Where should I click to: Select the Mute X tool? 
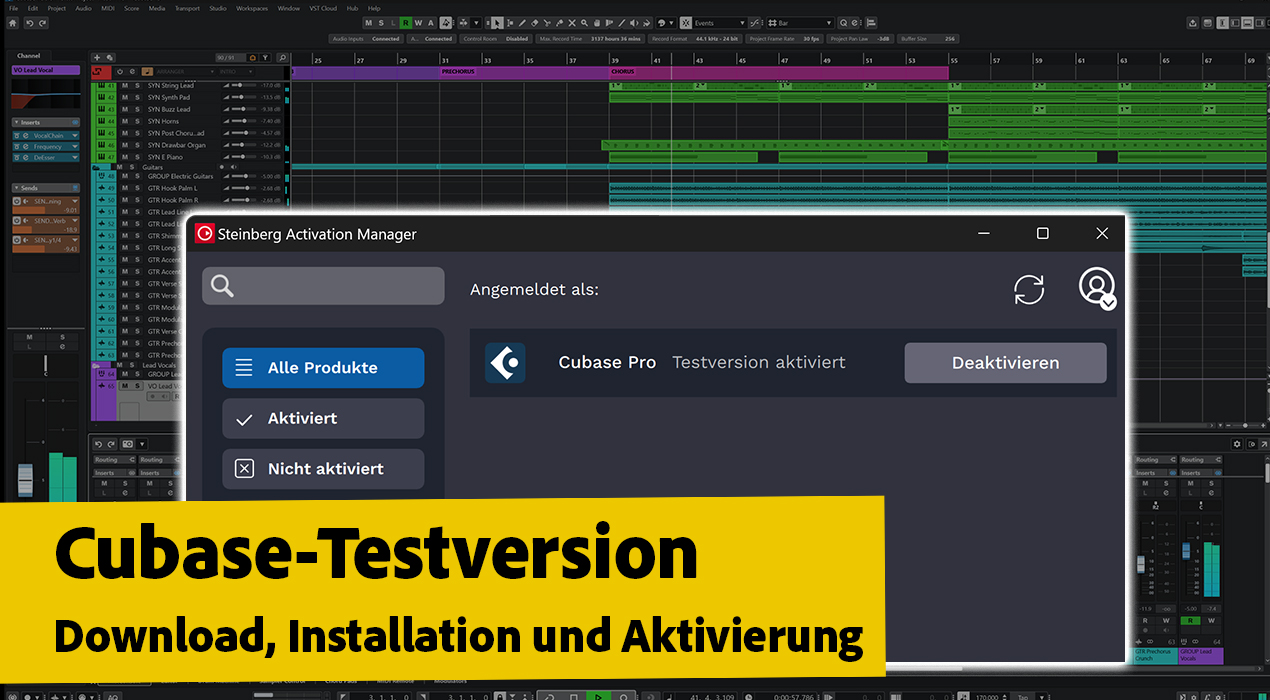(x=571, y=23)
